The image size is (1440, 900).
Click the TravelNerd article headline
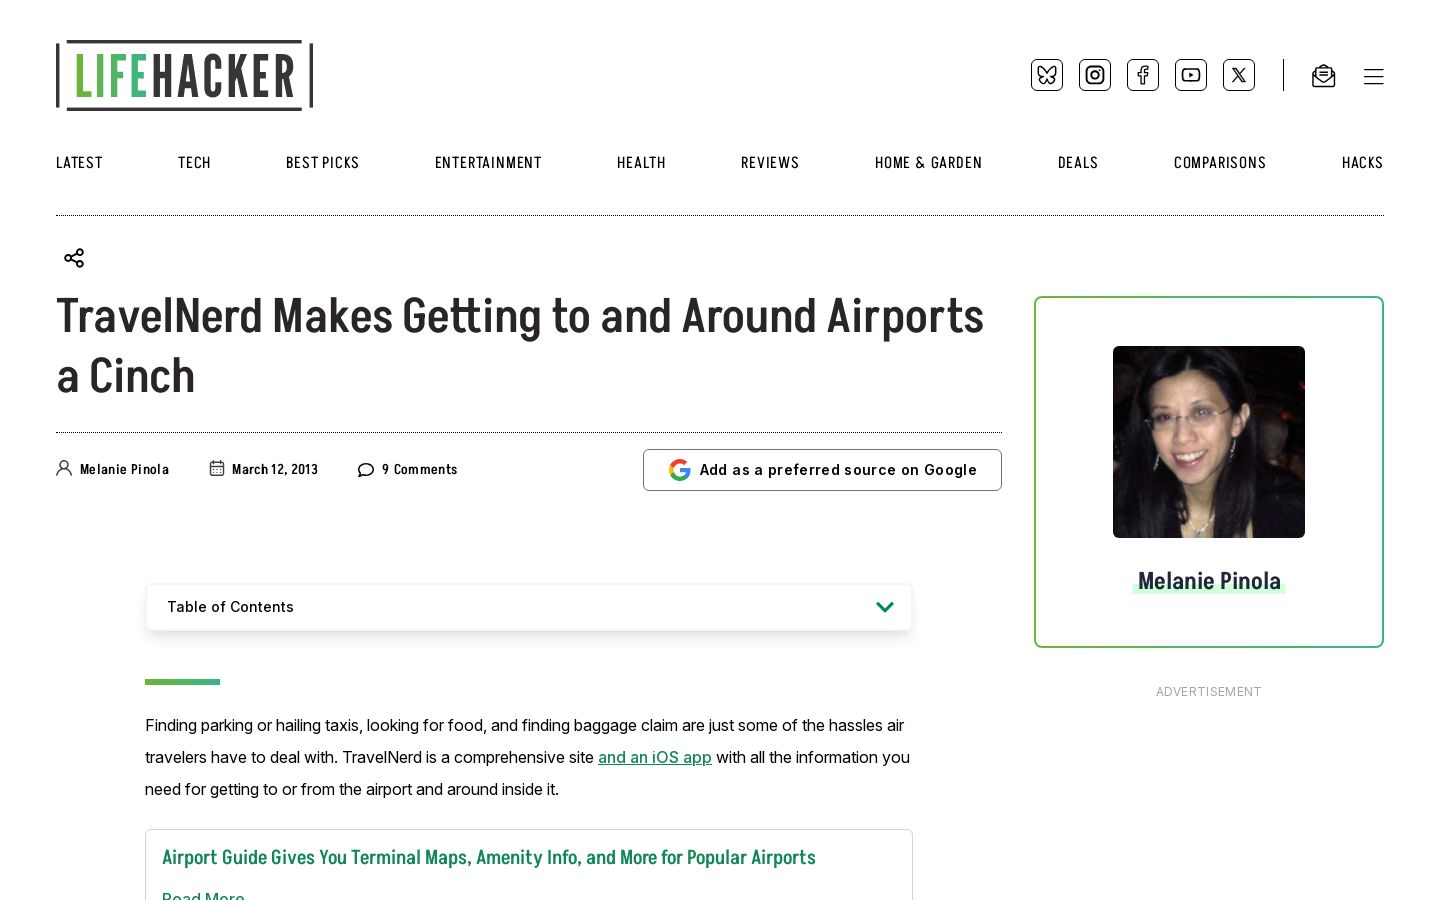[x=520, y=347]
